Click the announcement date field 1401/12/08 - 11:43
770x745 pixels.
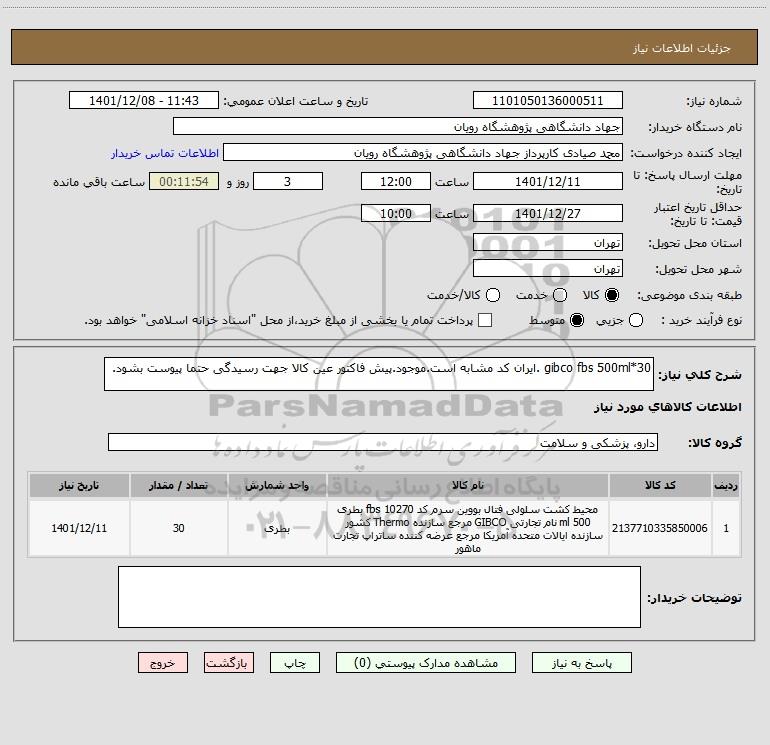pyautogui.click(x=143, y=100)
